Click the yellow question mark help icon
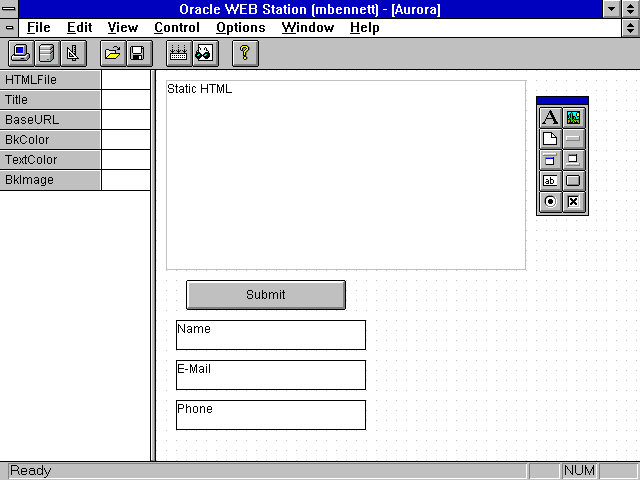 coord(244,53)
